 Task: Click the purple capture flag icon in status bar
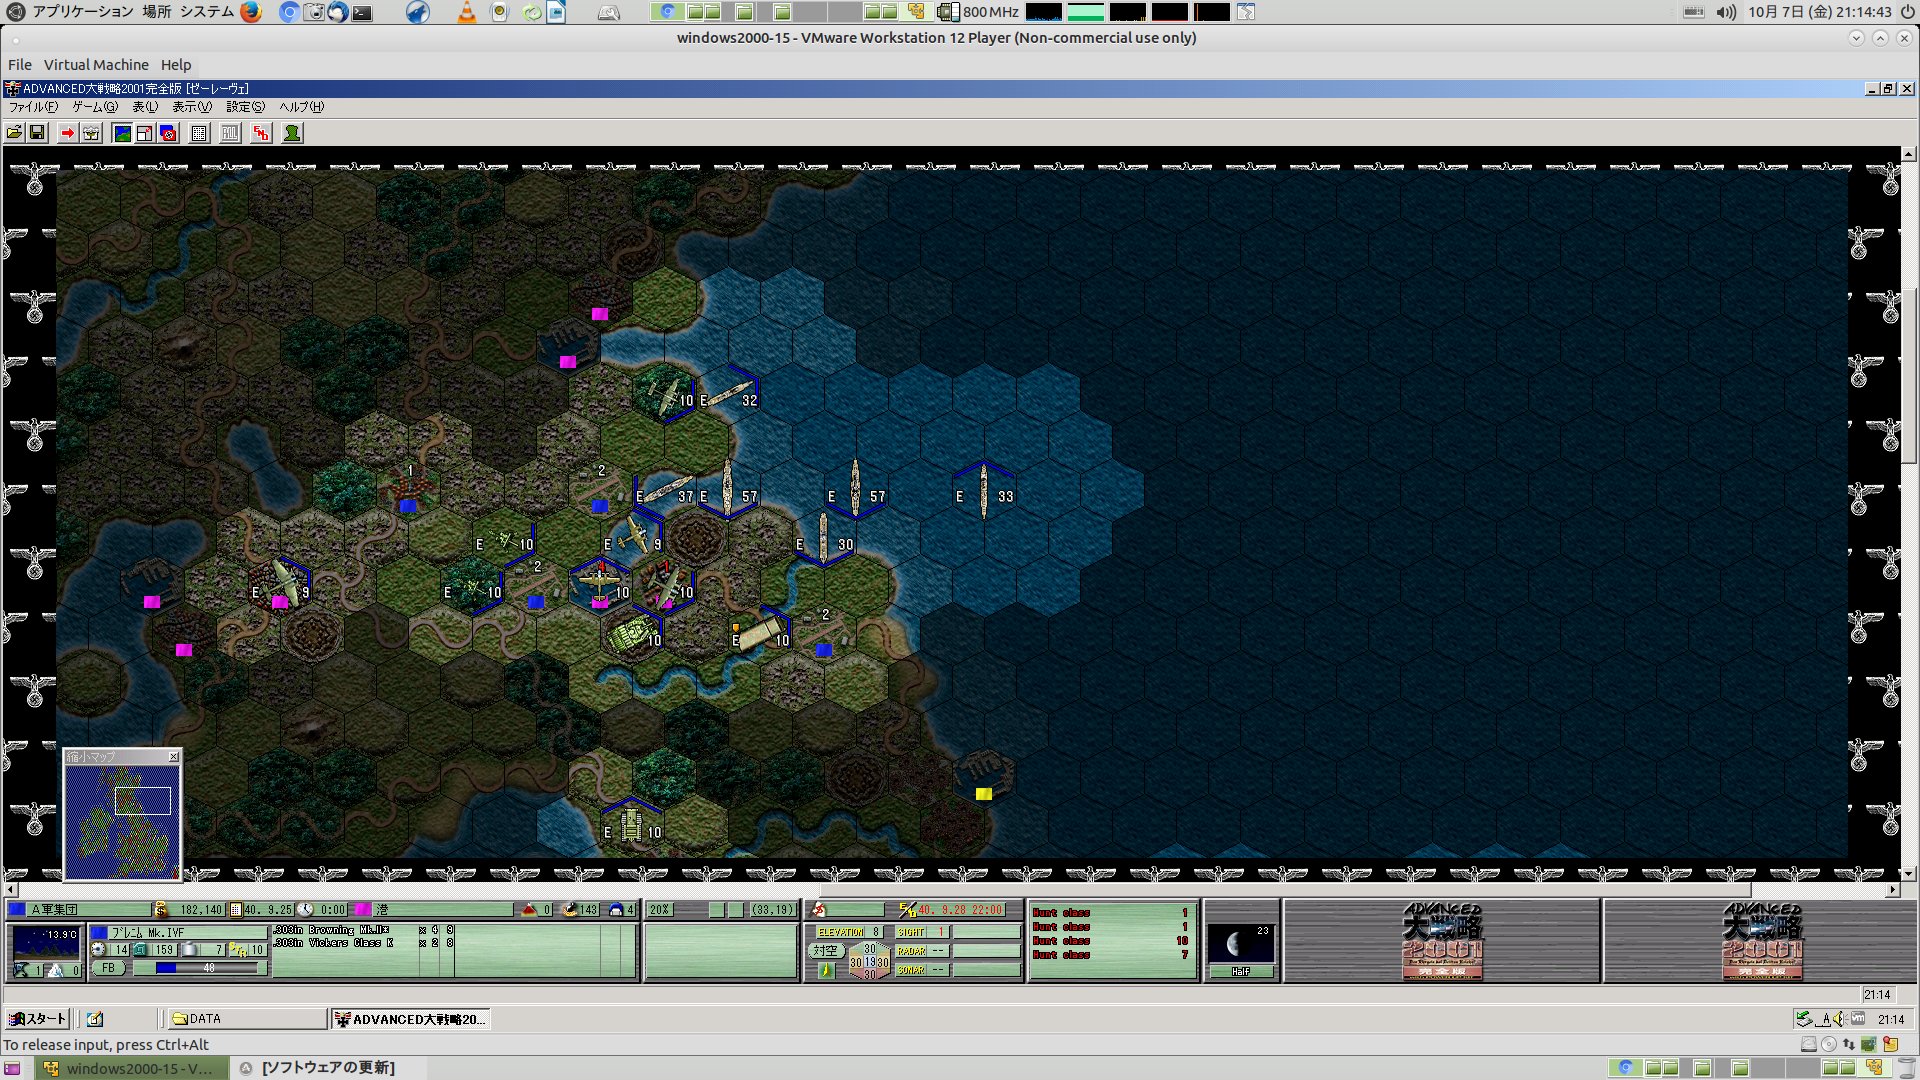pos(362,910)
